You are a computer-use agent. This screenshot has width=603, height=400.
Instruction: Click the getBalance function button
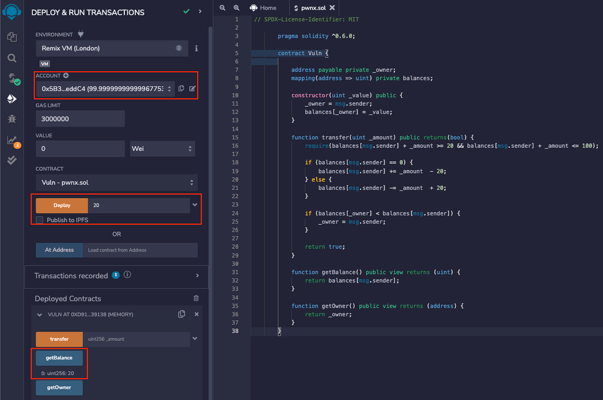click(x=59, y=357)
